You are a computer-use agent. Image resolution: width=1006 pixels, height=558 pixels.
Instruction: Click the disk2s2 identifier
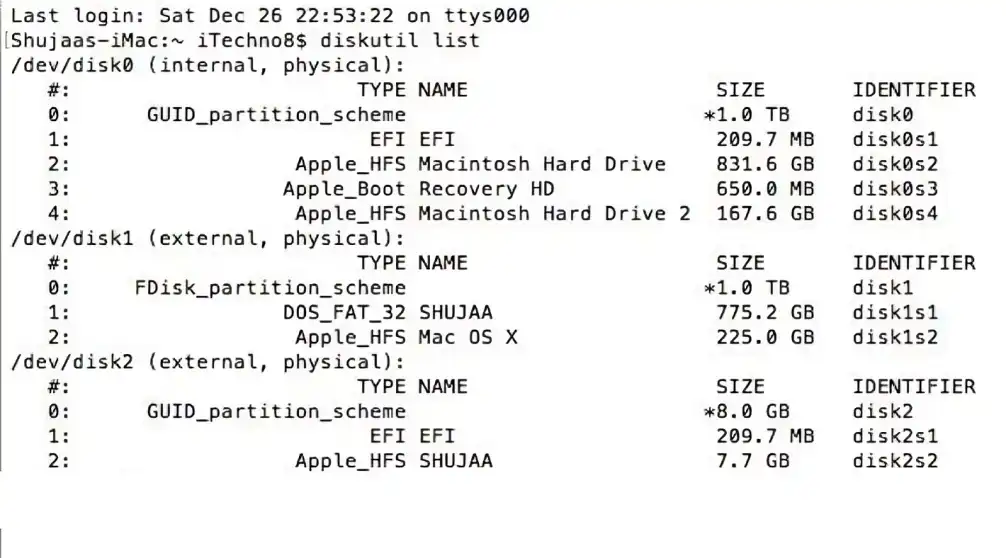point(895,461)
